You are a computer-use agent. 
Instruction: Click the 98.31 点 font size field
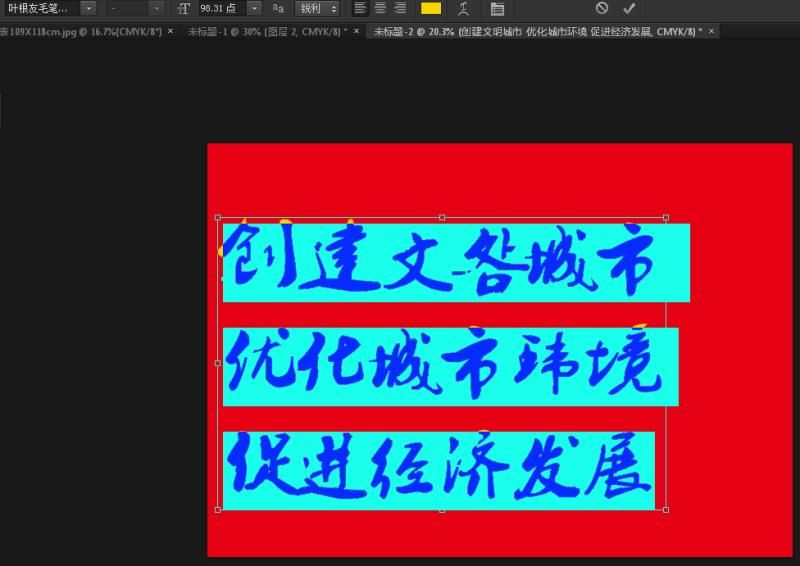[x=220, y=8]
